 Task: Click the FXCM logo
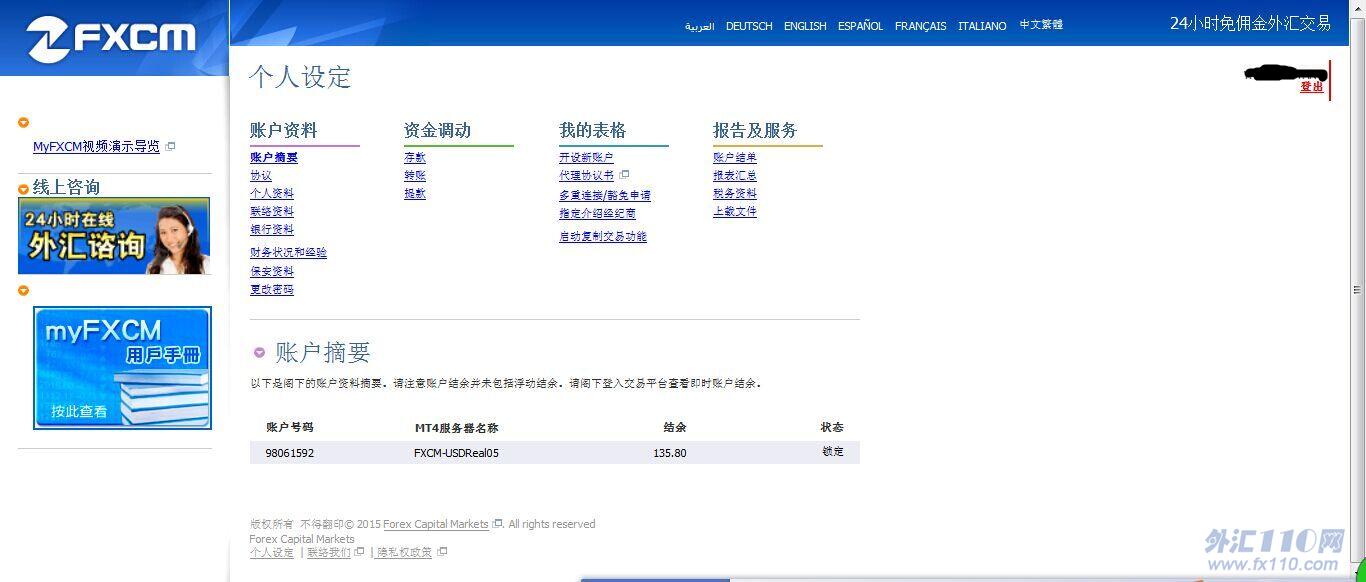pyautogui.click(x=110, y=38)
